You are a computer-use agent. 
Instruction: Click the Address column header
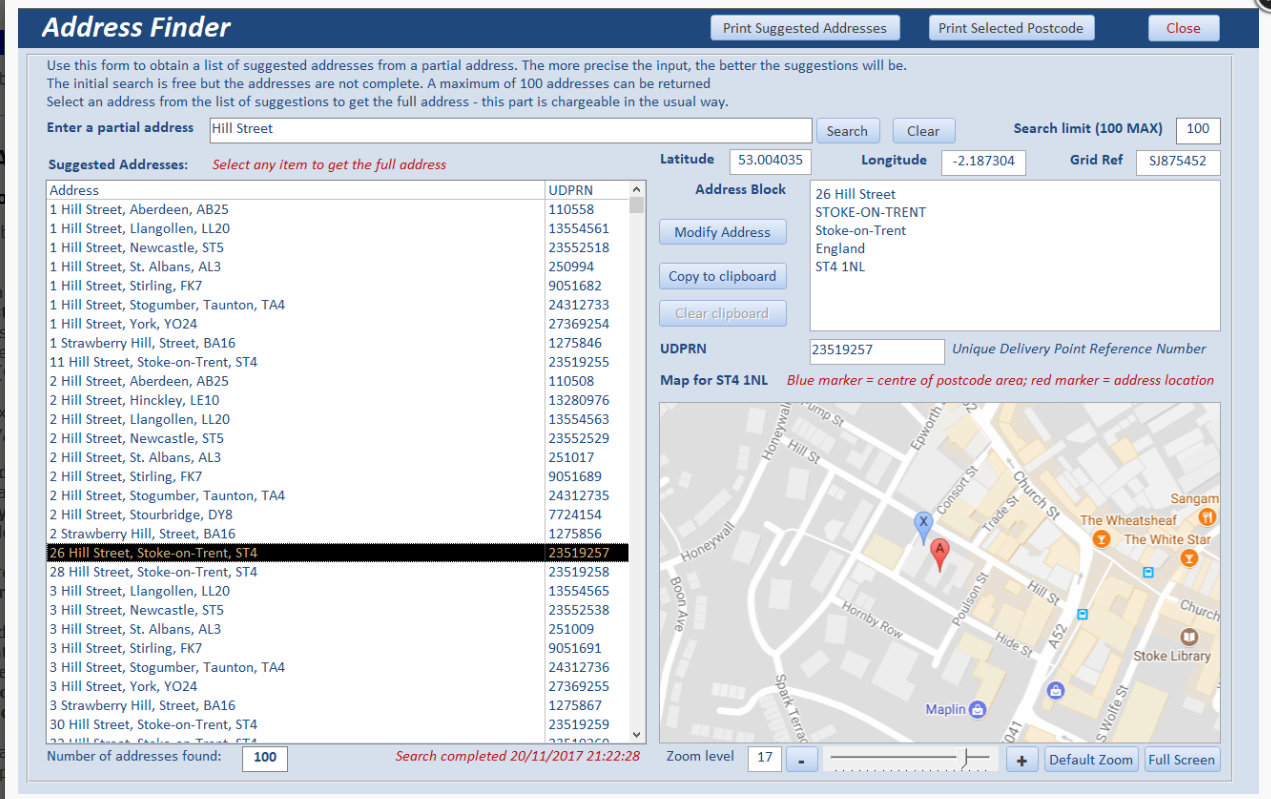point(296,190)
